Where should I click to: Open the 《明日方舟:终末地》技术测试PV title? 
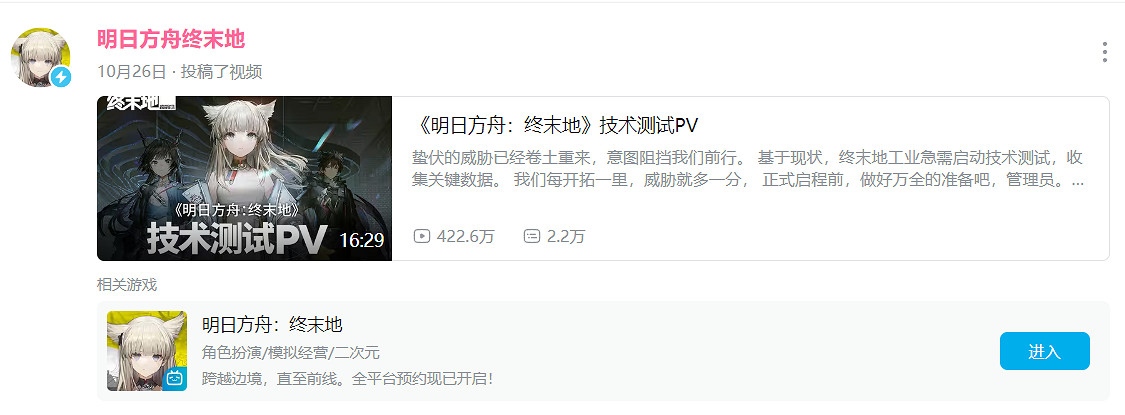(x=556, y=126)
